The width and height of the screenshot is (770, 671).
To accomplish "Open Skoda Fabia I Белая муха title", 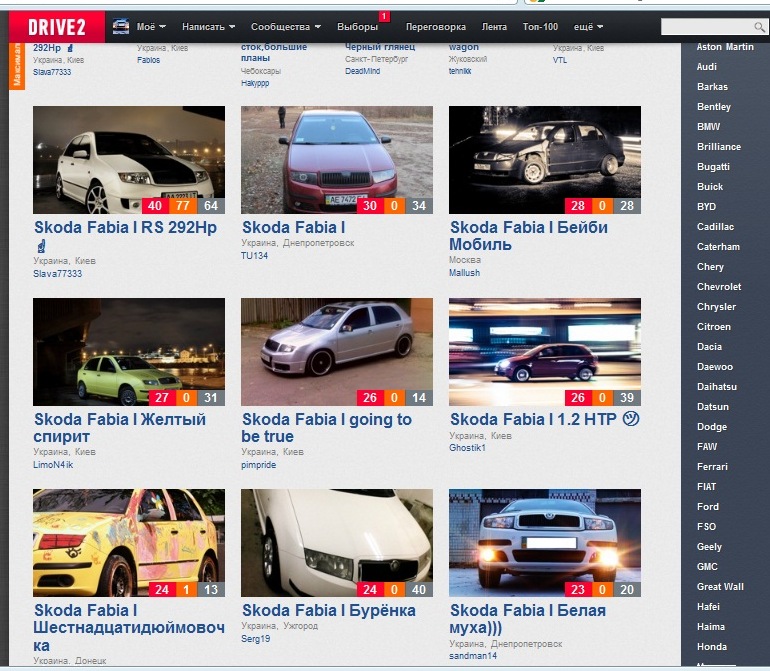I will coord(528,619).
